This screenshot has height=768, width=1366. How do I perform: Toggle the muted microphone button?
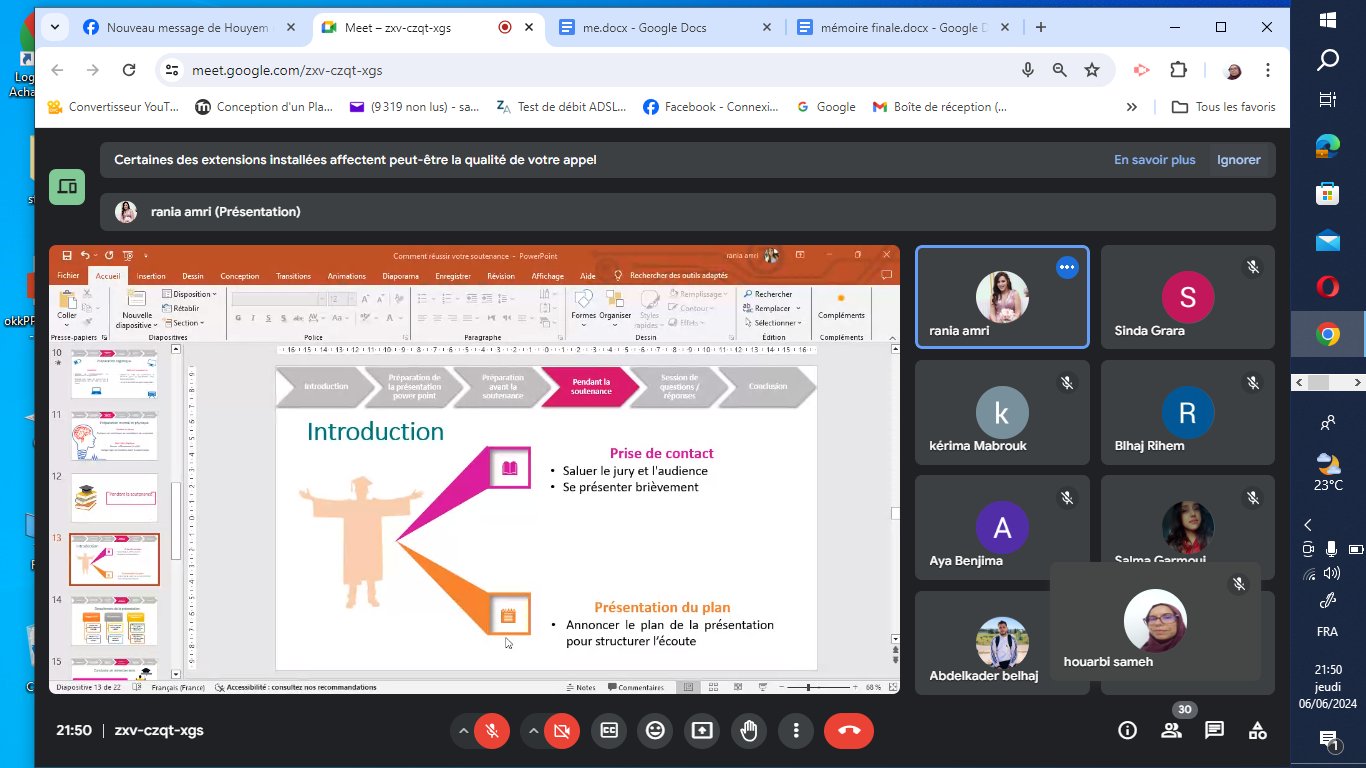click(x=491, y=730)
